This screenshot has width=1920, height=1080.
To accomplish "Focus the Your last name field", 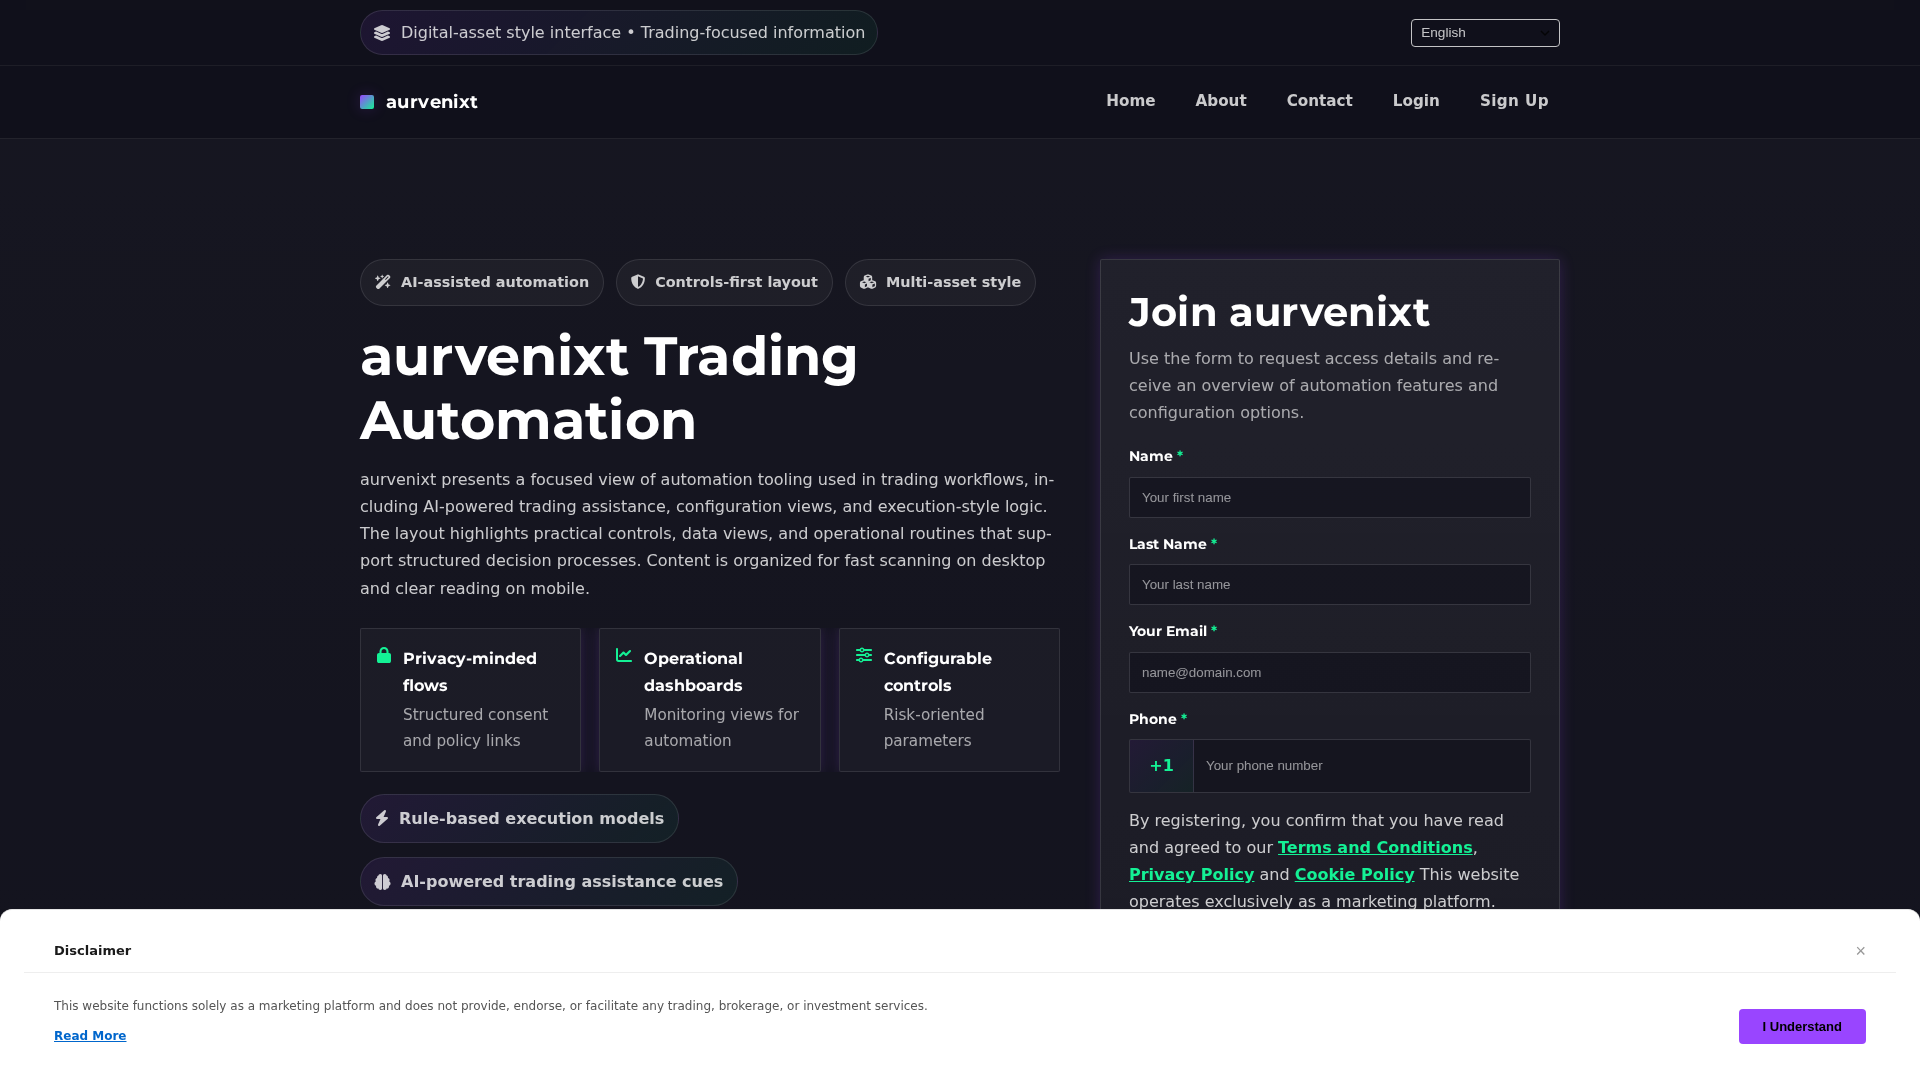I will (x=1329, y=585).
